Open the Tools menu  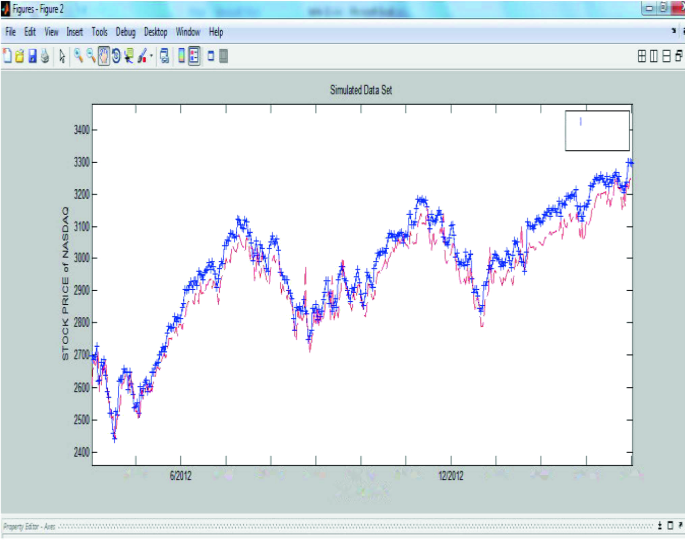[x=100, y=32]
